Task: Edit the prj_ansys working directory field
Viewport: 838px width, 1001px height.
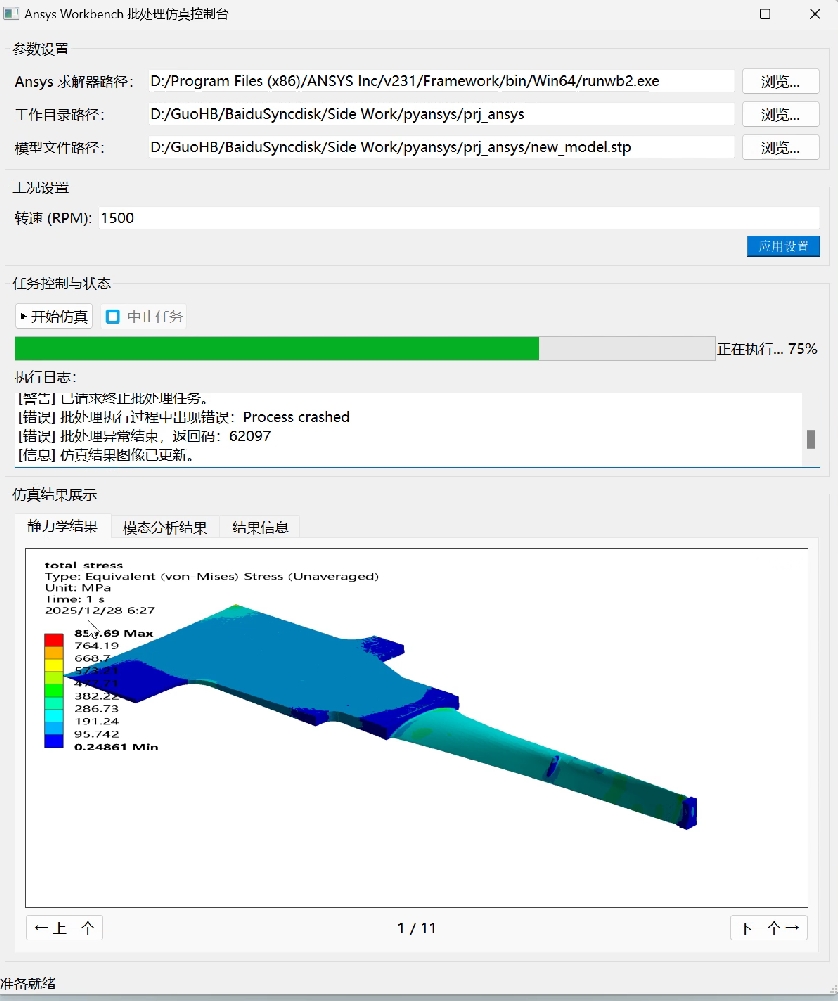Action: click(x=441, y=114)
